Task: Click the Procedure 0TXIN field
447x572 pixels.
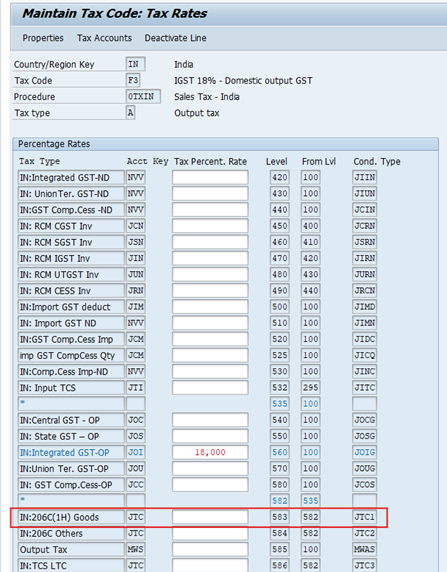Action: pyautogui.click(x=143, y=97)
